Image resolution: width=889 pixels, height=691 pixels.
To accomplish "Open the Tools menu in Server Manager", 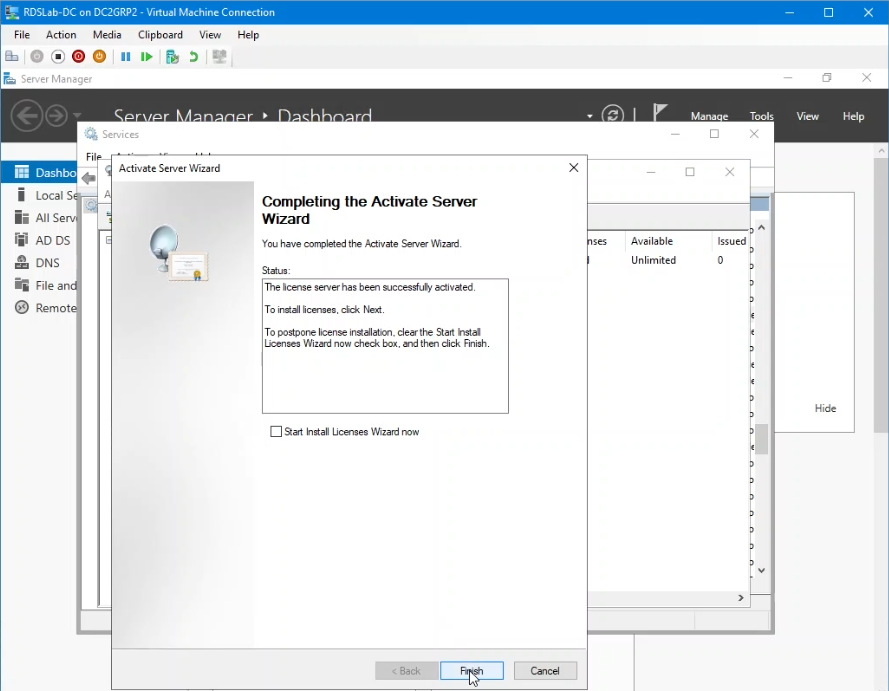I will (761, 116).
